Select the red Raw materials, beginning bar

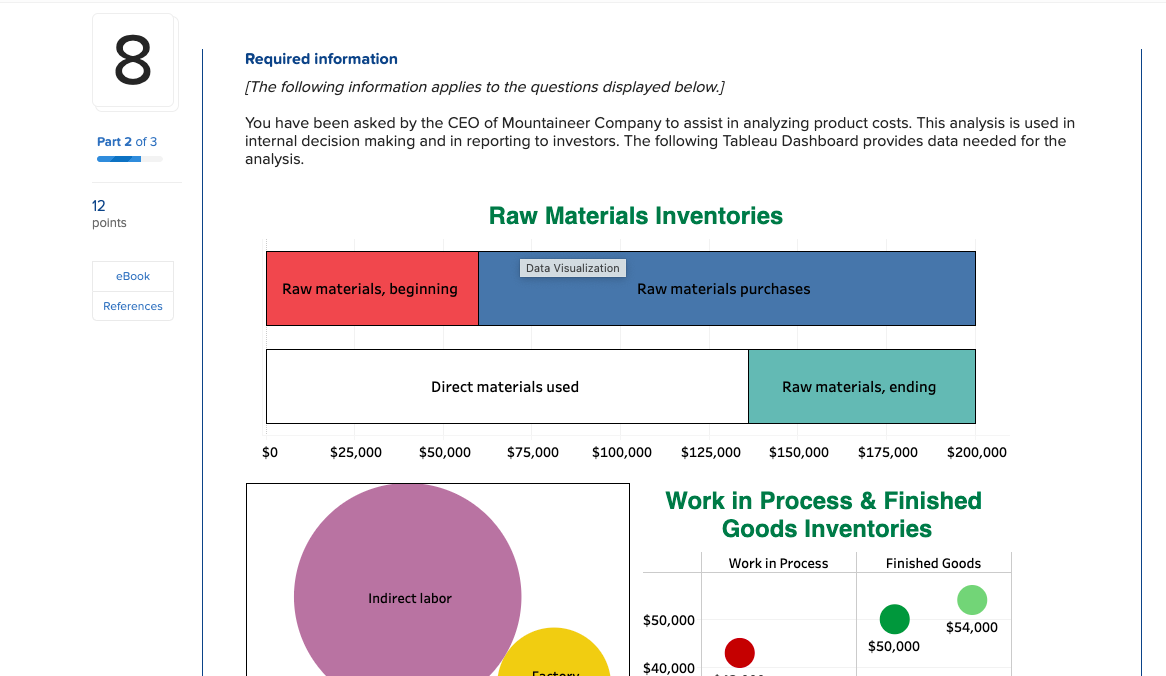point(372,289)
